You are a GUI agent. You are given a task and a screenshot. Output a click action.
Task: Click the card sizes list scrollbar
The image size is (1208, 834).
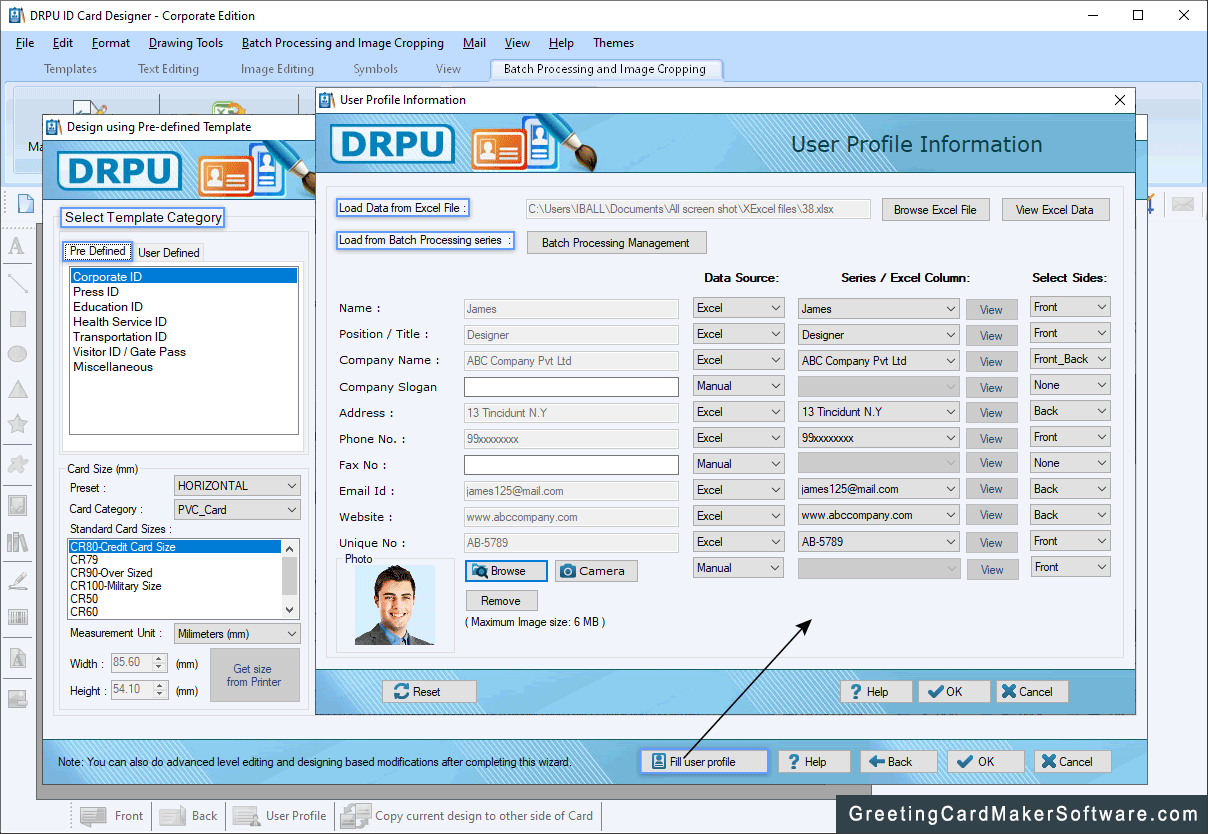coord(290,579)
